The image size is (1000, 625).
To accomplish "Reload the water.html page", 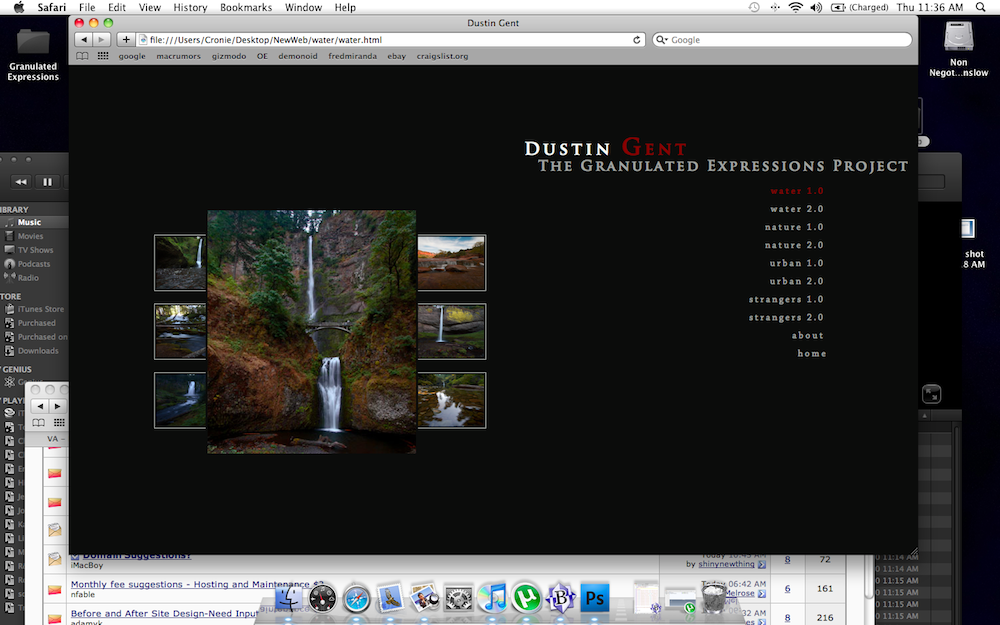I will 636,40.
